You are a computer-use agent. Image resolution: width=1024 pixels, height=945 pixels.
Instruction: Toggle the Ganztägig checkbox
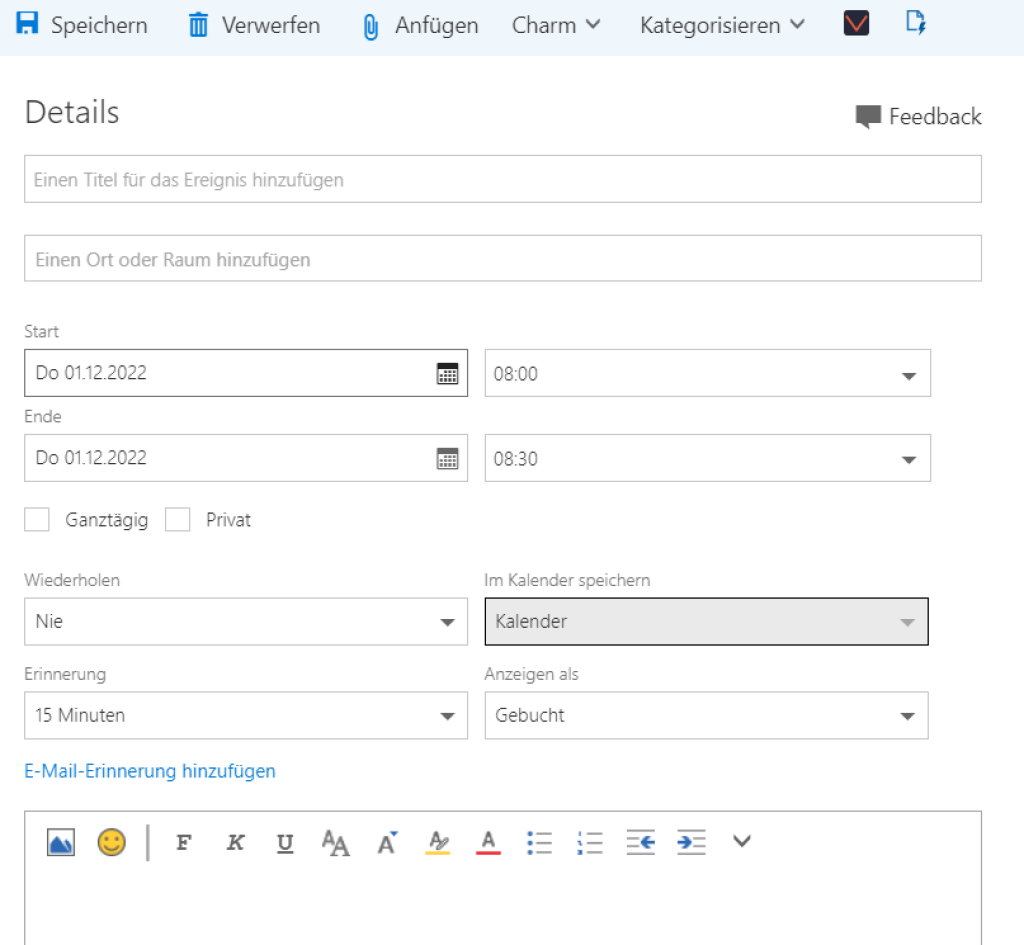point(37,520)
